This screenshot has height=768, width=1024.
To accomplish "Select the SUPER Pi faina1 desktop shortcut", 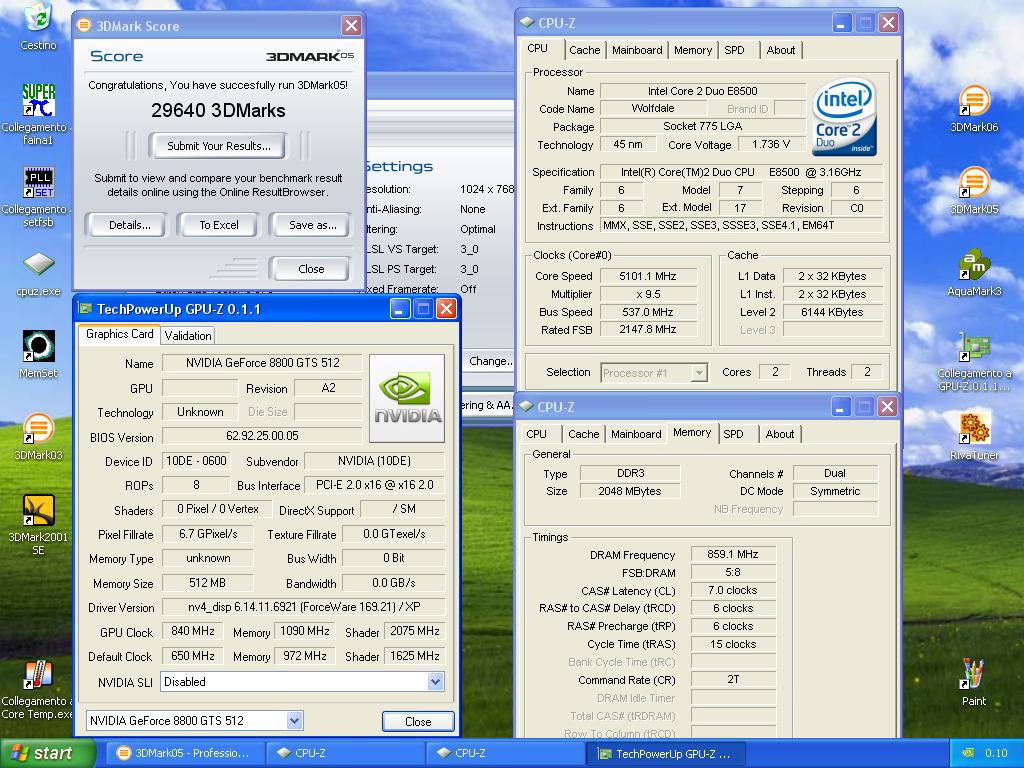I will (38, 113).
